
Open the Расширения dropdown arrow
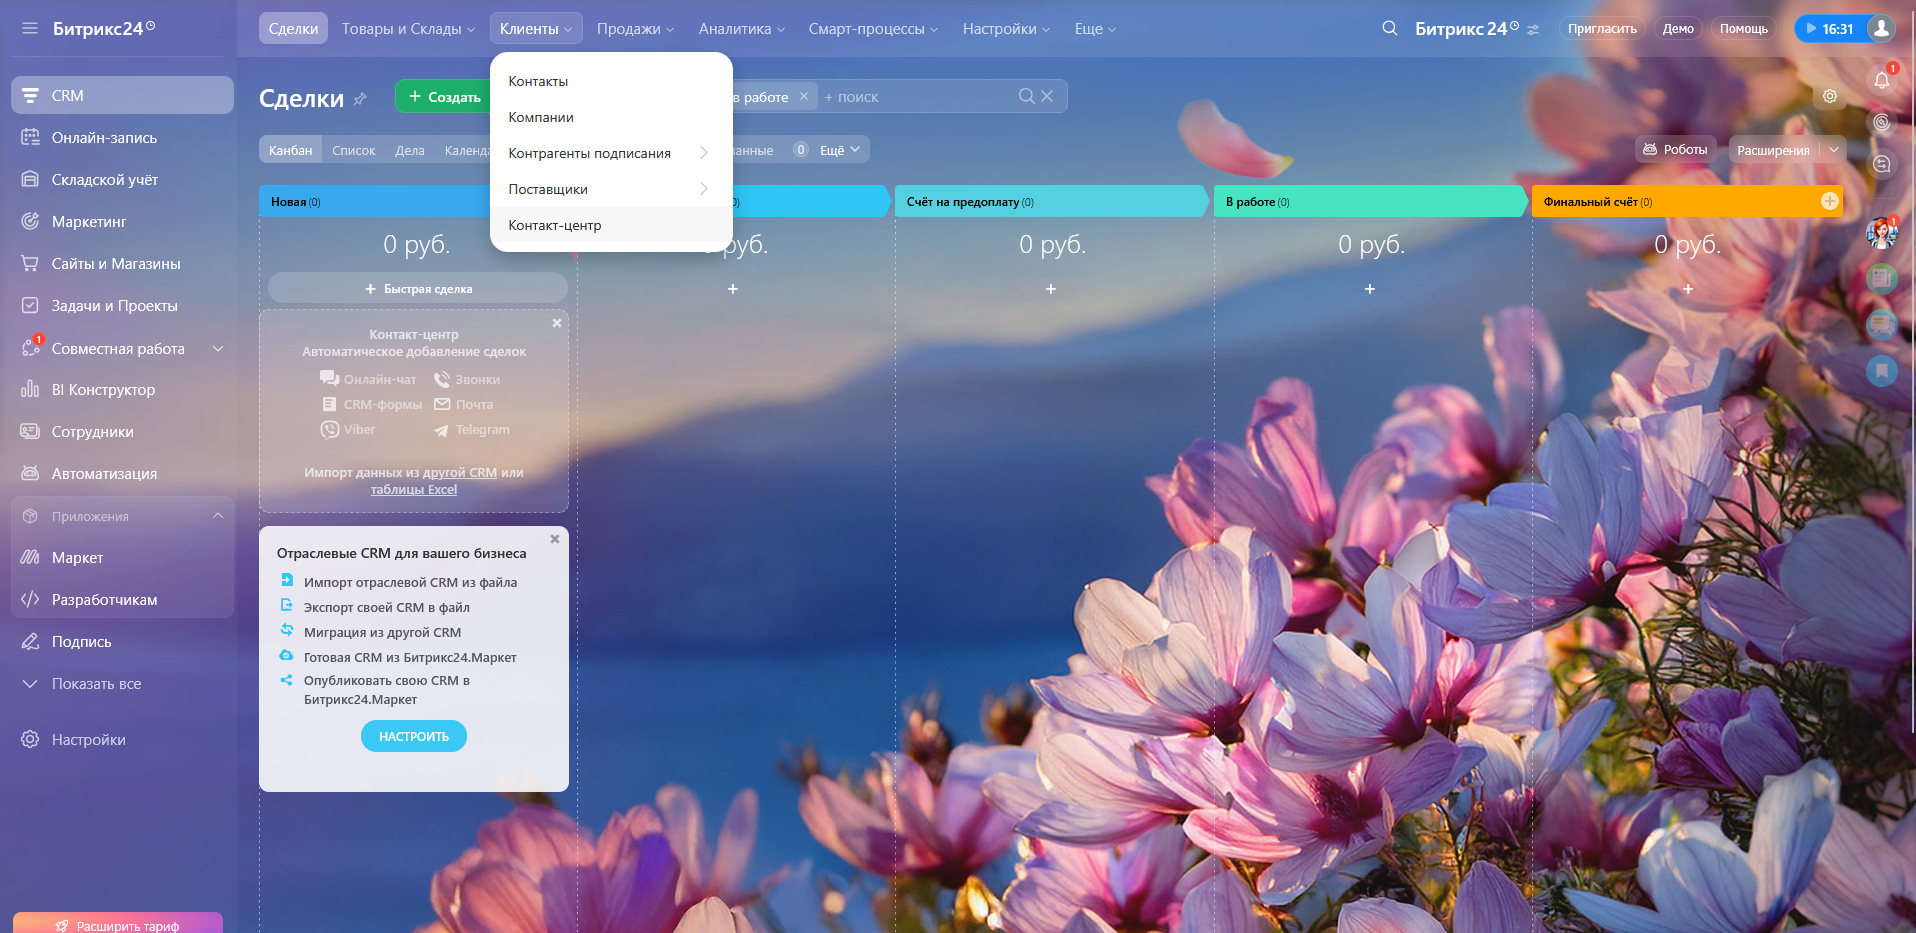[x=1833, y=150]
